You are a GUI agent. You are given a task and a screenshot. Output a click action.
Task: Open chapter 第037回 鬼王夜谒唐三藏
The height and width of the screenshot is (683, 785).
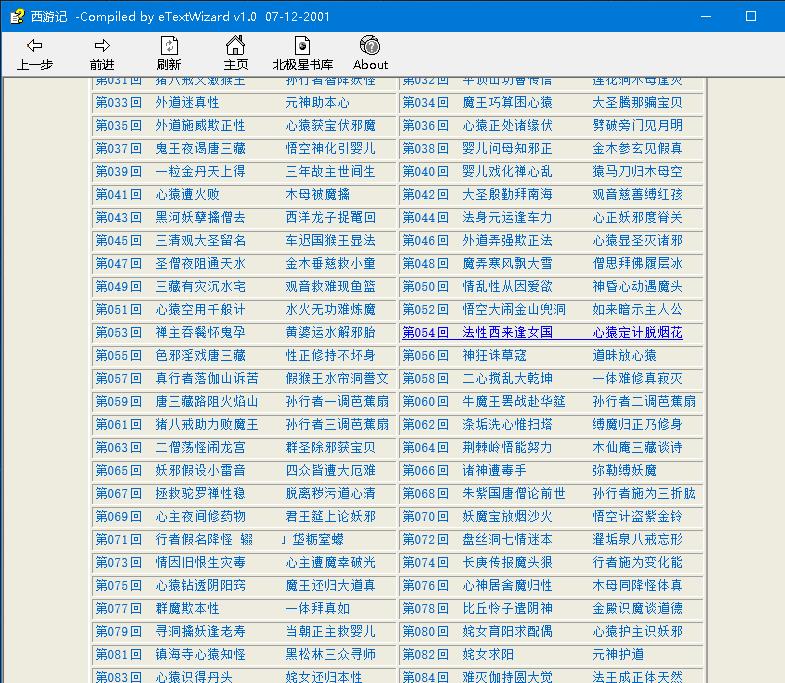(235, 149)
